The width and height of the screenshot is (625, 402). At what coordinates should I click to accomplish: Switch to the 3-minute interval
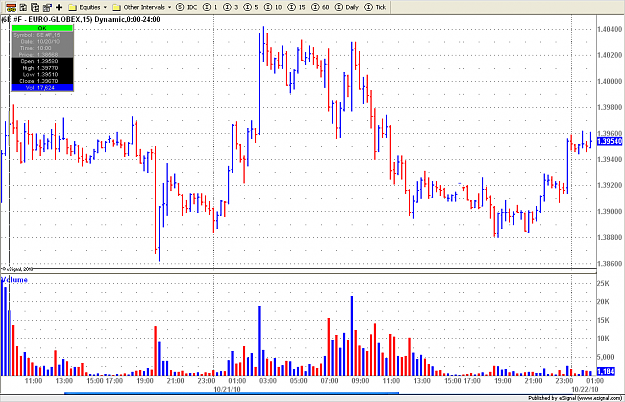(x=230, y=7)
